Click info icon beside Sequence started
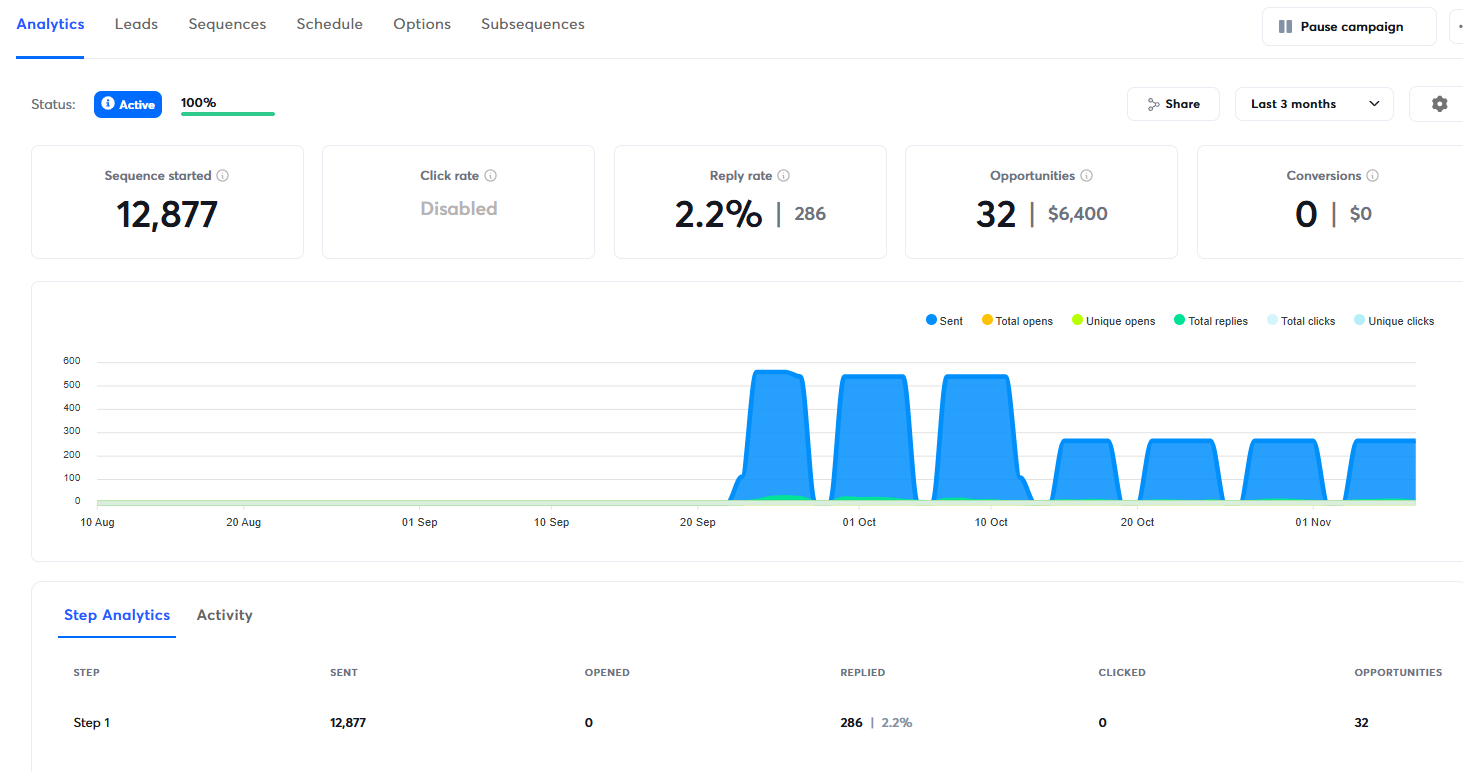The height and width of the screenshot is (772, 1463). tap(223, 176)
